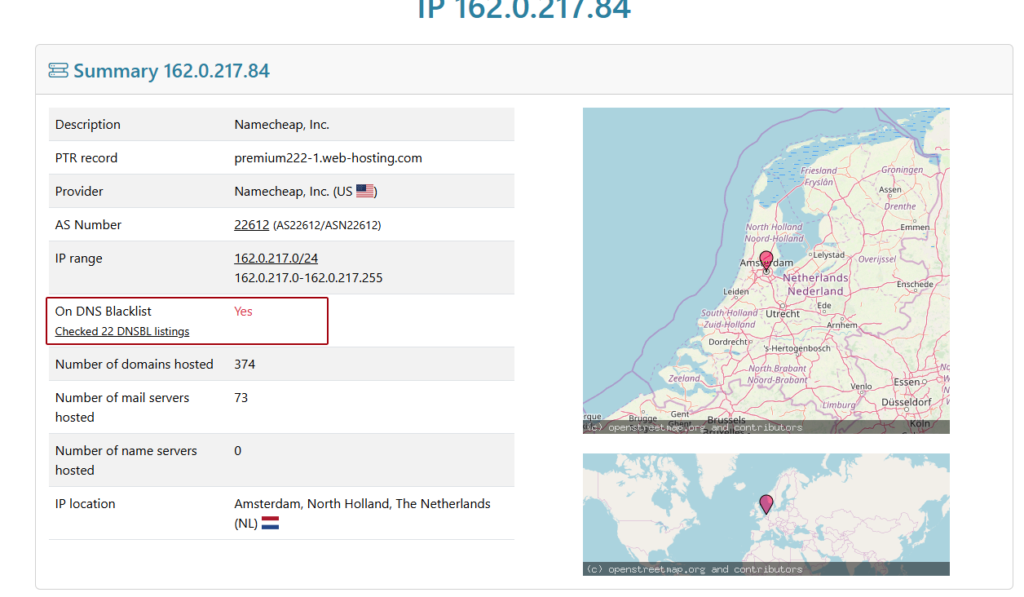Click the PTR record premium222-1.web-hosting.com value
This screenshot has width=1024, height=597.
(x=328, y=158)
